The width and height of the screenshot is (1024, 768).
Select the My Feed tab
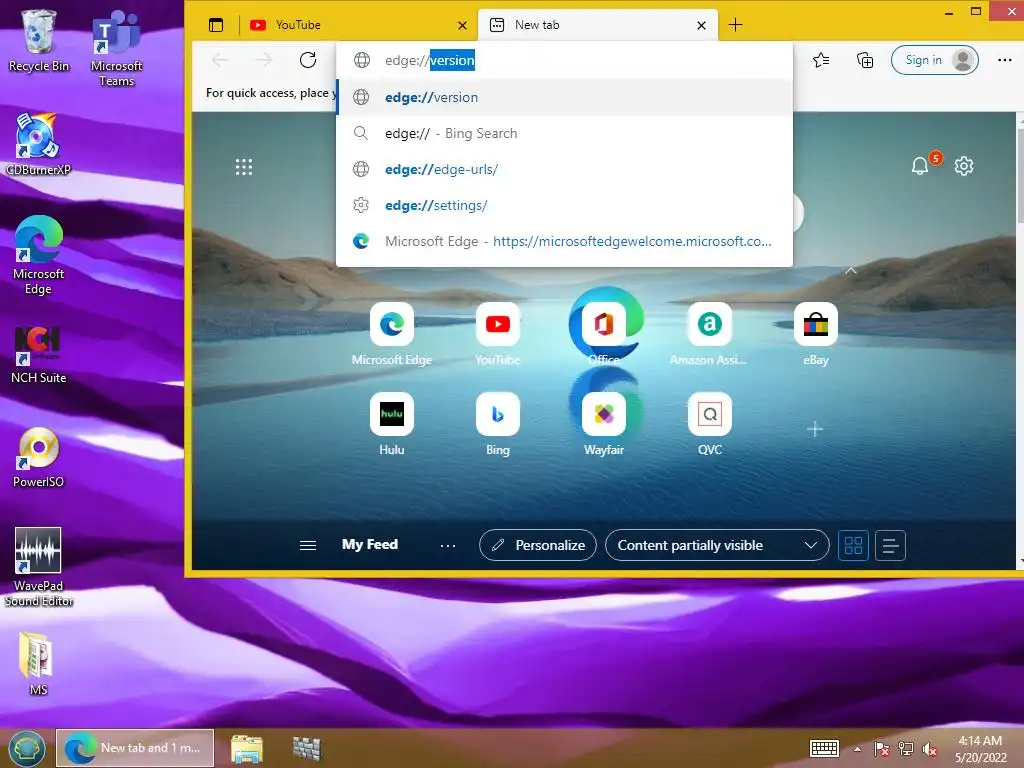(x=370, y=545)
